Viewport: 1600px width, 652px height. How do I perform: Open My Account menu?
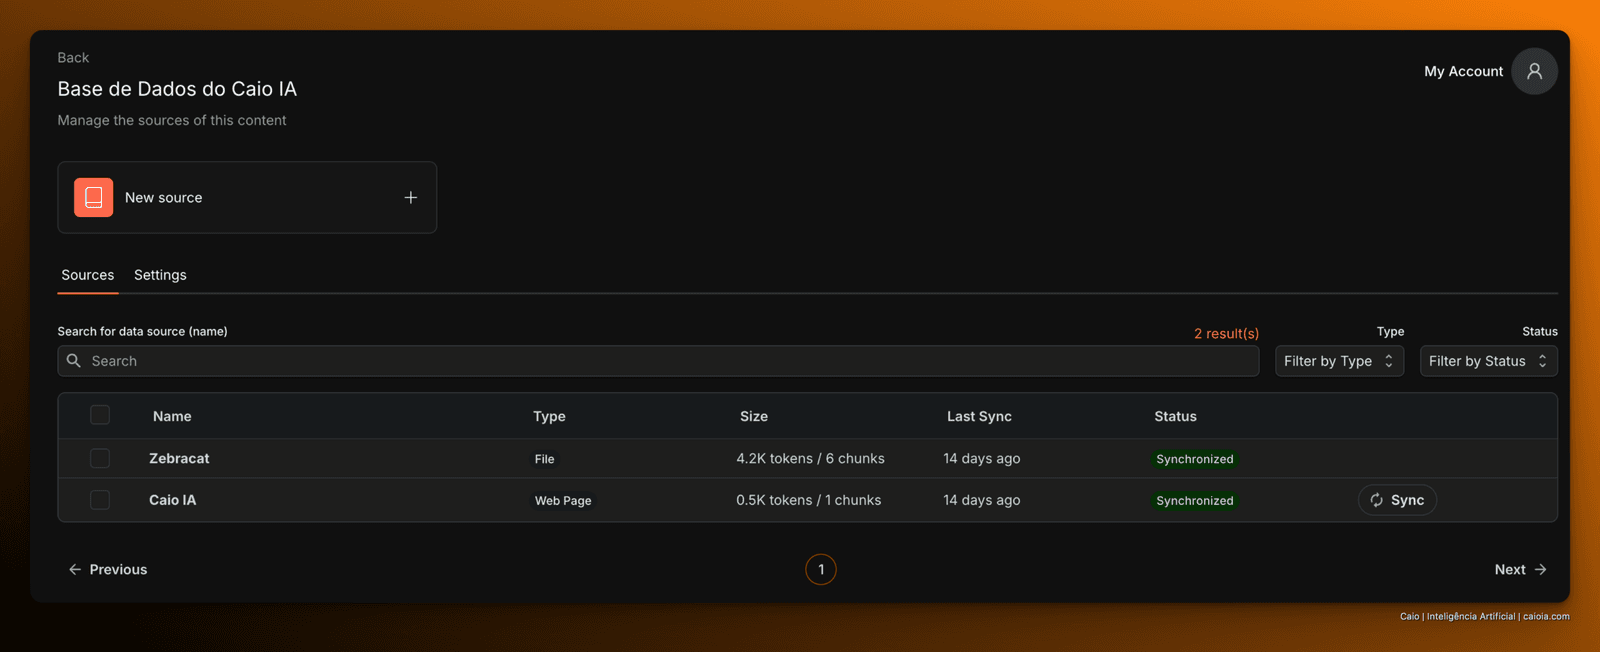[1463, 71]
